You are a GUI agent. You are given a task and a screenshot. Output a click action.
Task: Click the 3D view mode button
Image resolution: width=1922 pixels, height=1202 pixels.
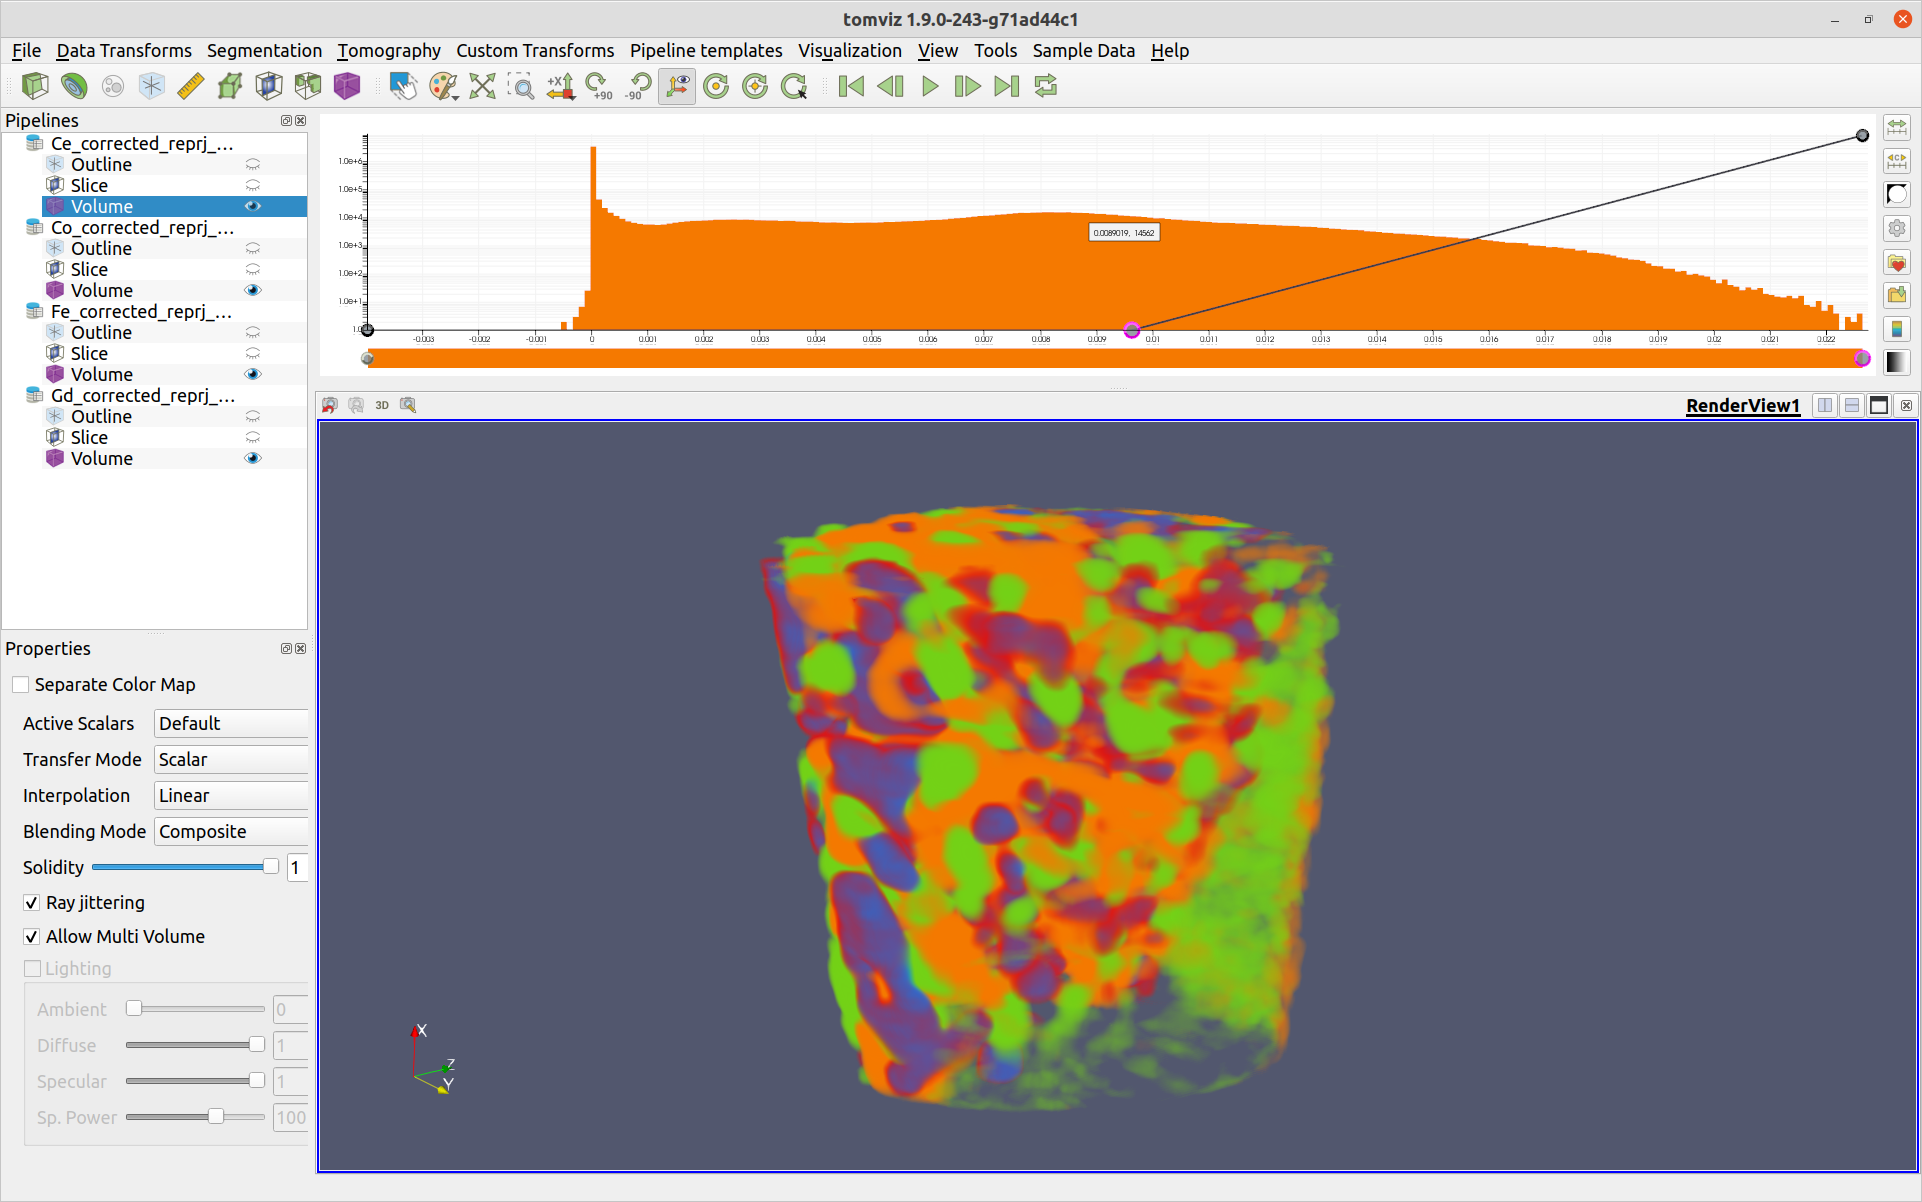click(x=382, y=405)
